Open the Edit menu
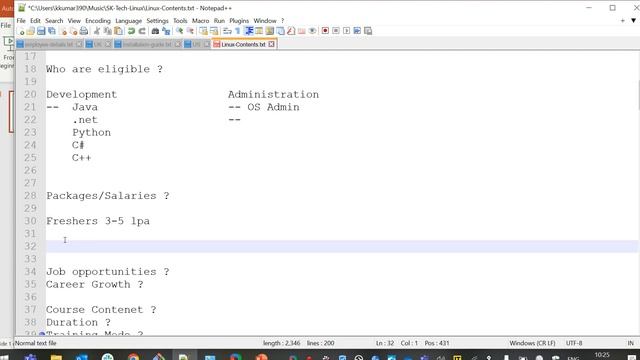Viewport: 640px width, 360px height. [36, 21]
